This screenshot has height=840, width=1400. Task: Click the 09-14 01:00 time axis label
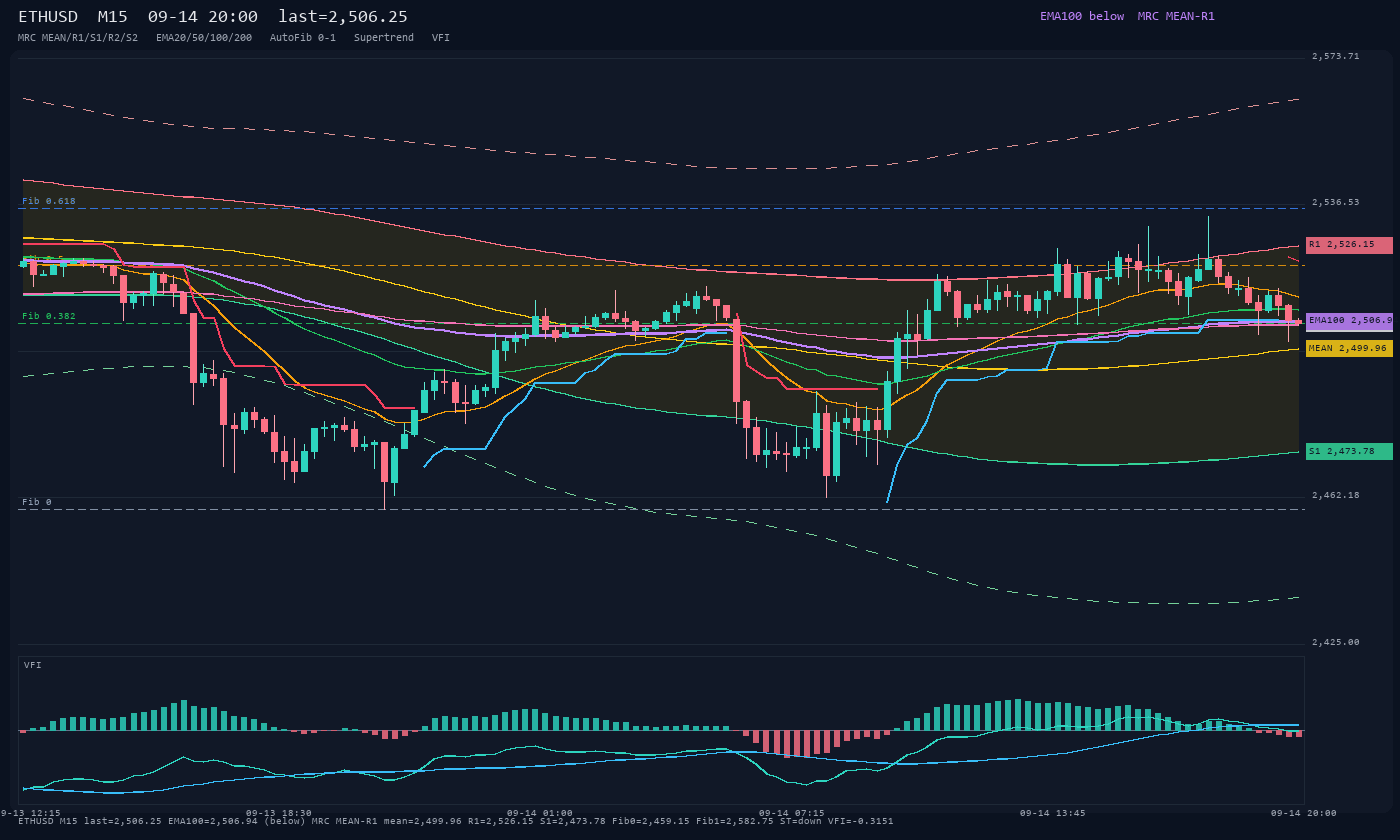tap(540, 813)
